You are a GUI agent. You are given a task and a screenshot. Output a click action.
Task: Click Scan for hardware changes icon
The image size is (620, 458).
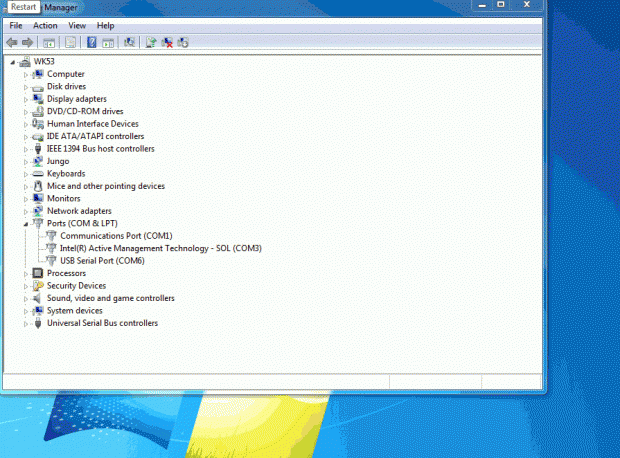click(129, 42)
